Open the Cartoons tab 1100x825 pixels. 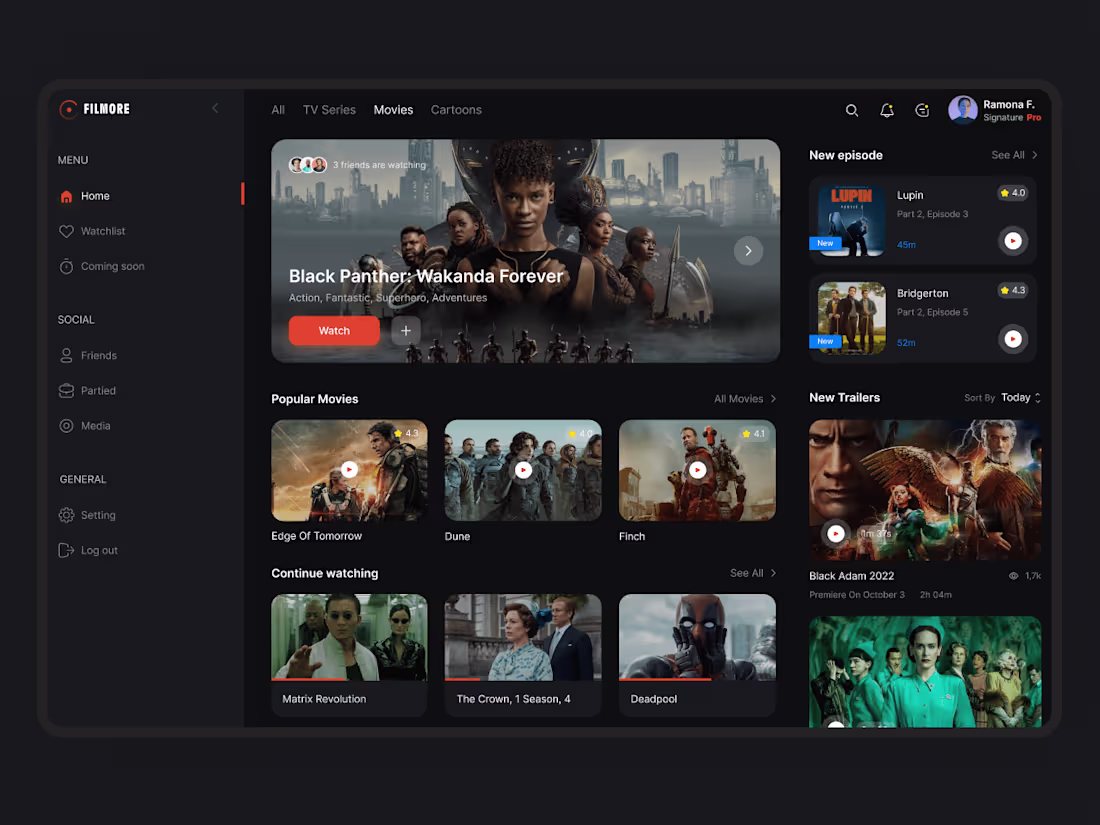(456, 110)
